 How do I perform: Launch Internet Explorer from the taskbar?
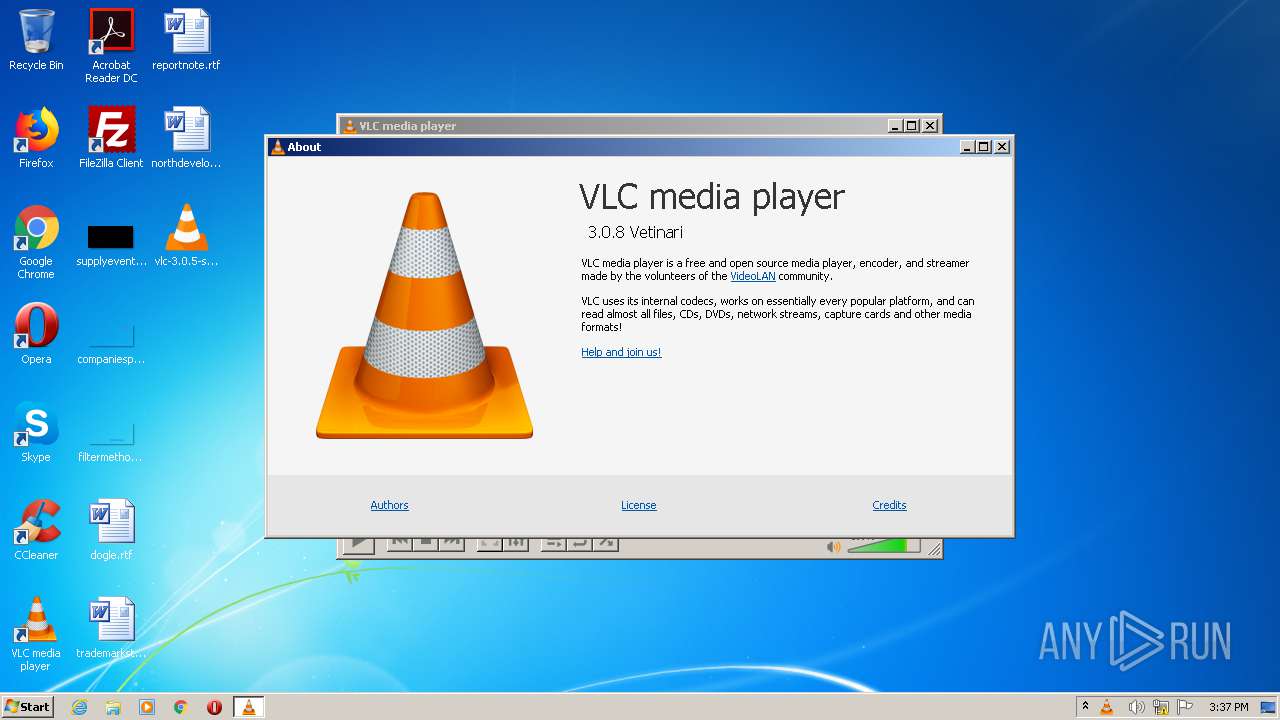pos(79,707)
